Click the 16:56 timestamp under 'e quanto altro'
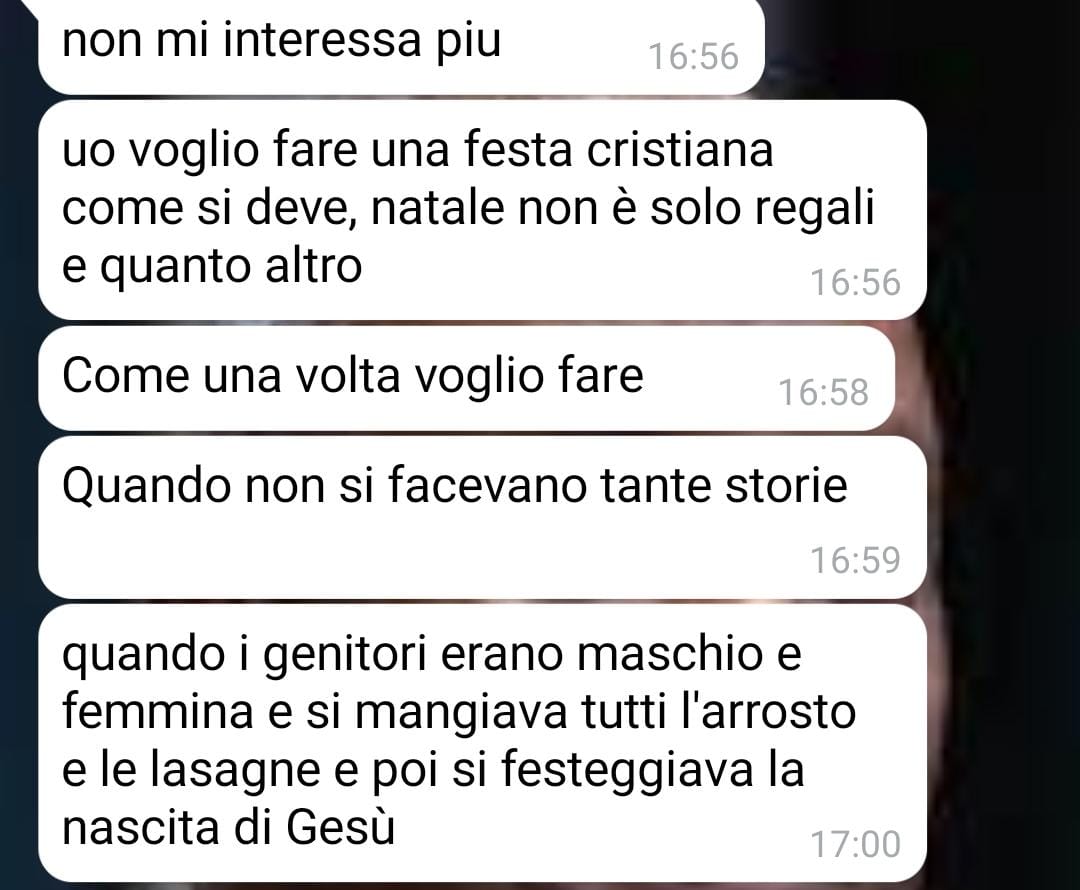 [x=855, y=282]
